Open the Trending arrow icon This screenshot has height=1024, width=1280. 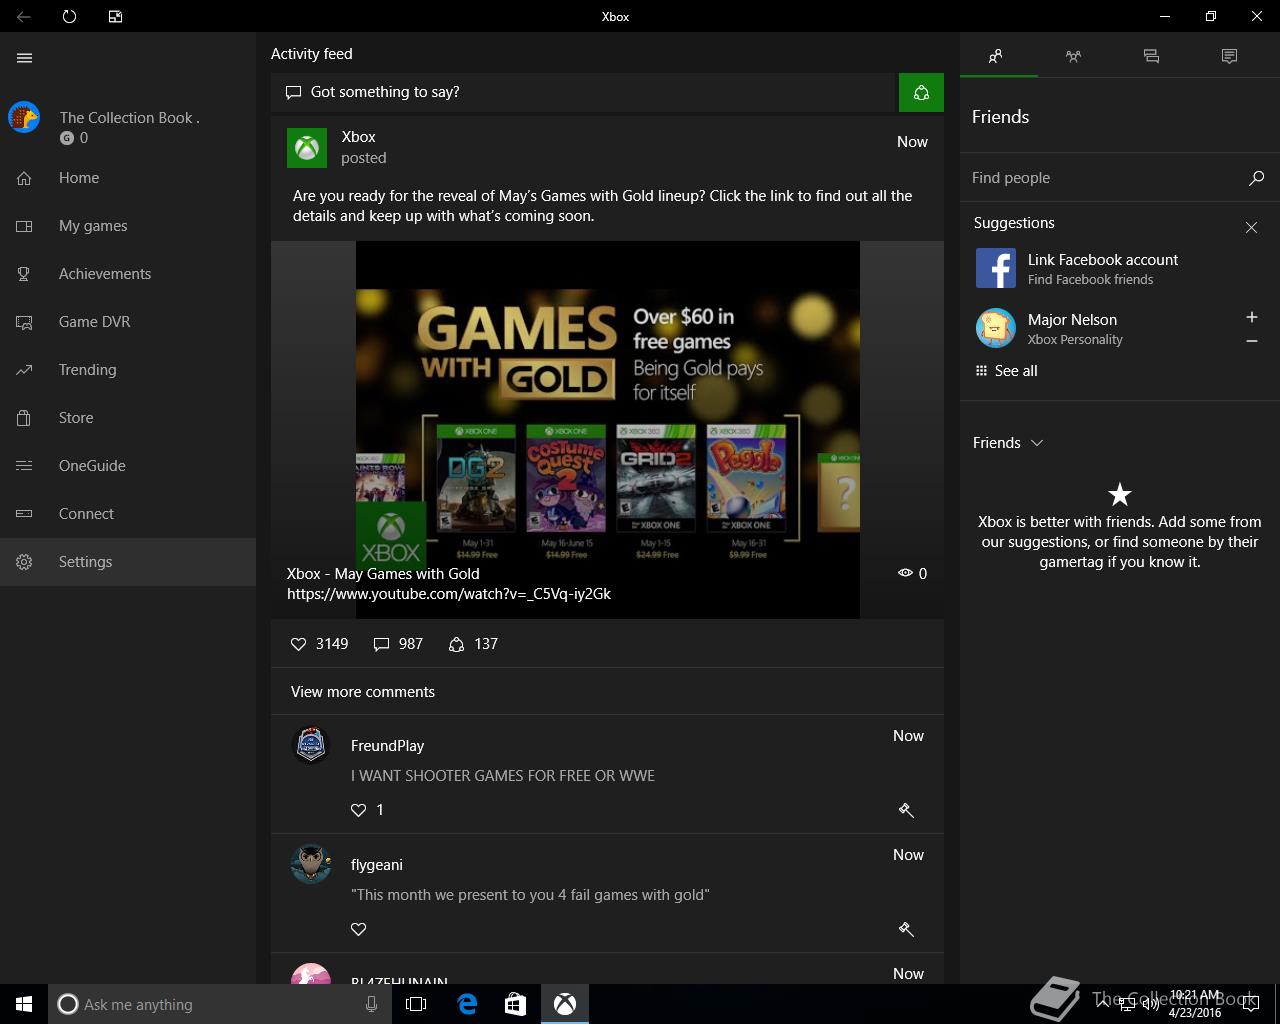[x=24, y=370]
